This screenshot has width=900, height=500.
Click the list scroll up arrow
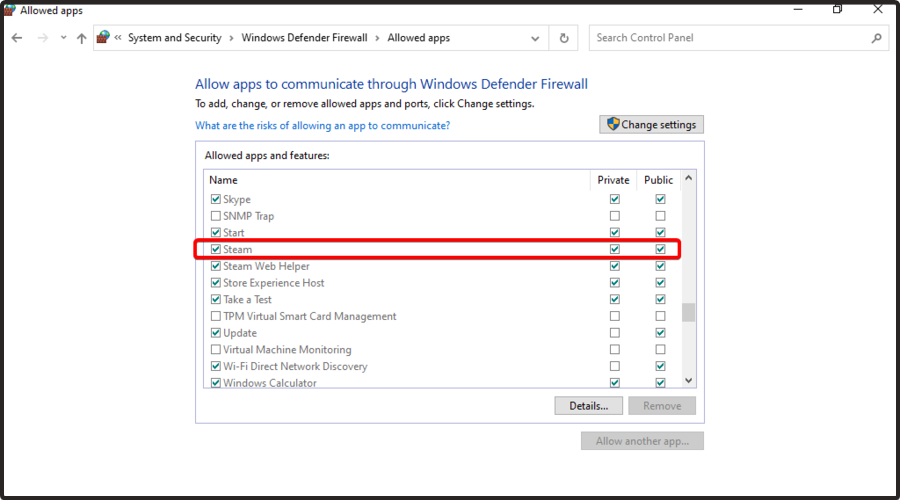(689, 179)
